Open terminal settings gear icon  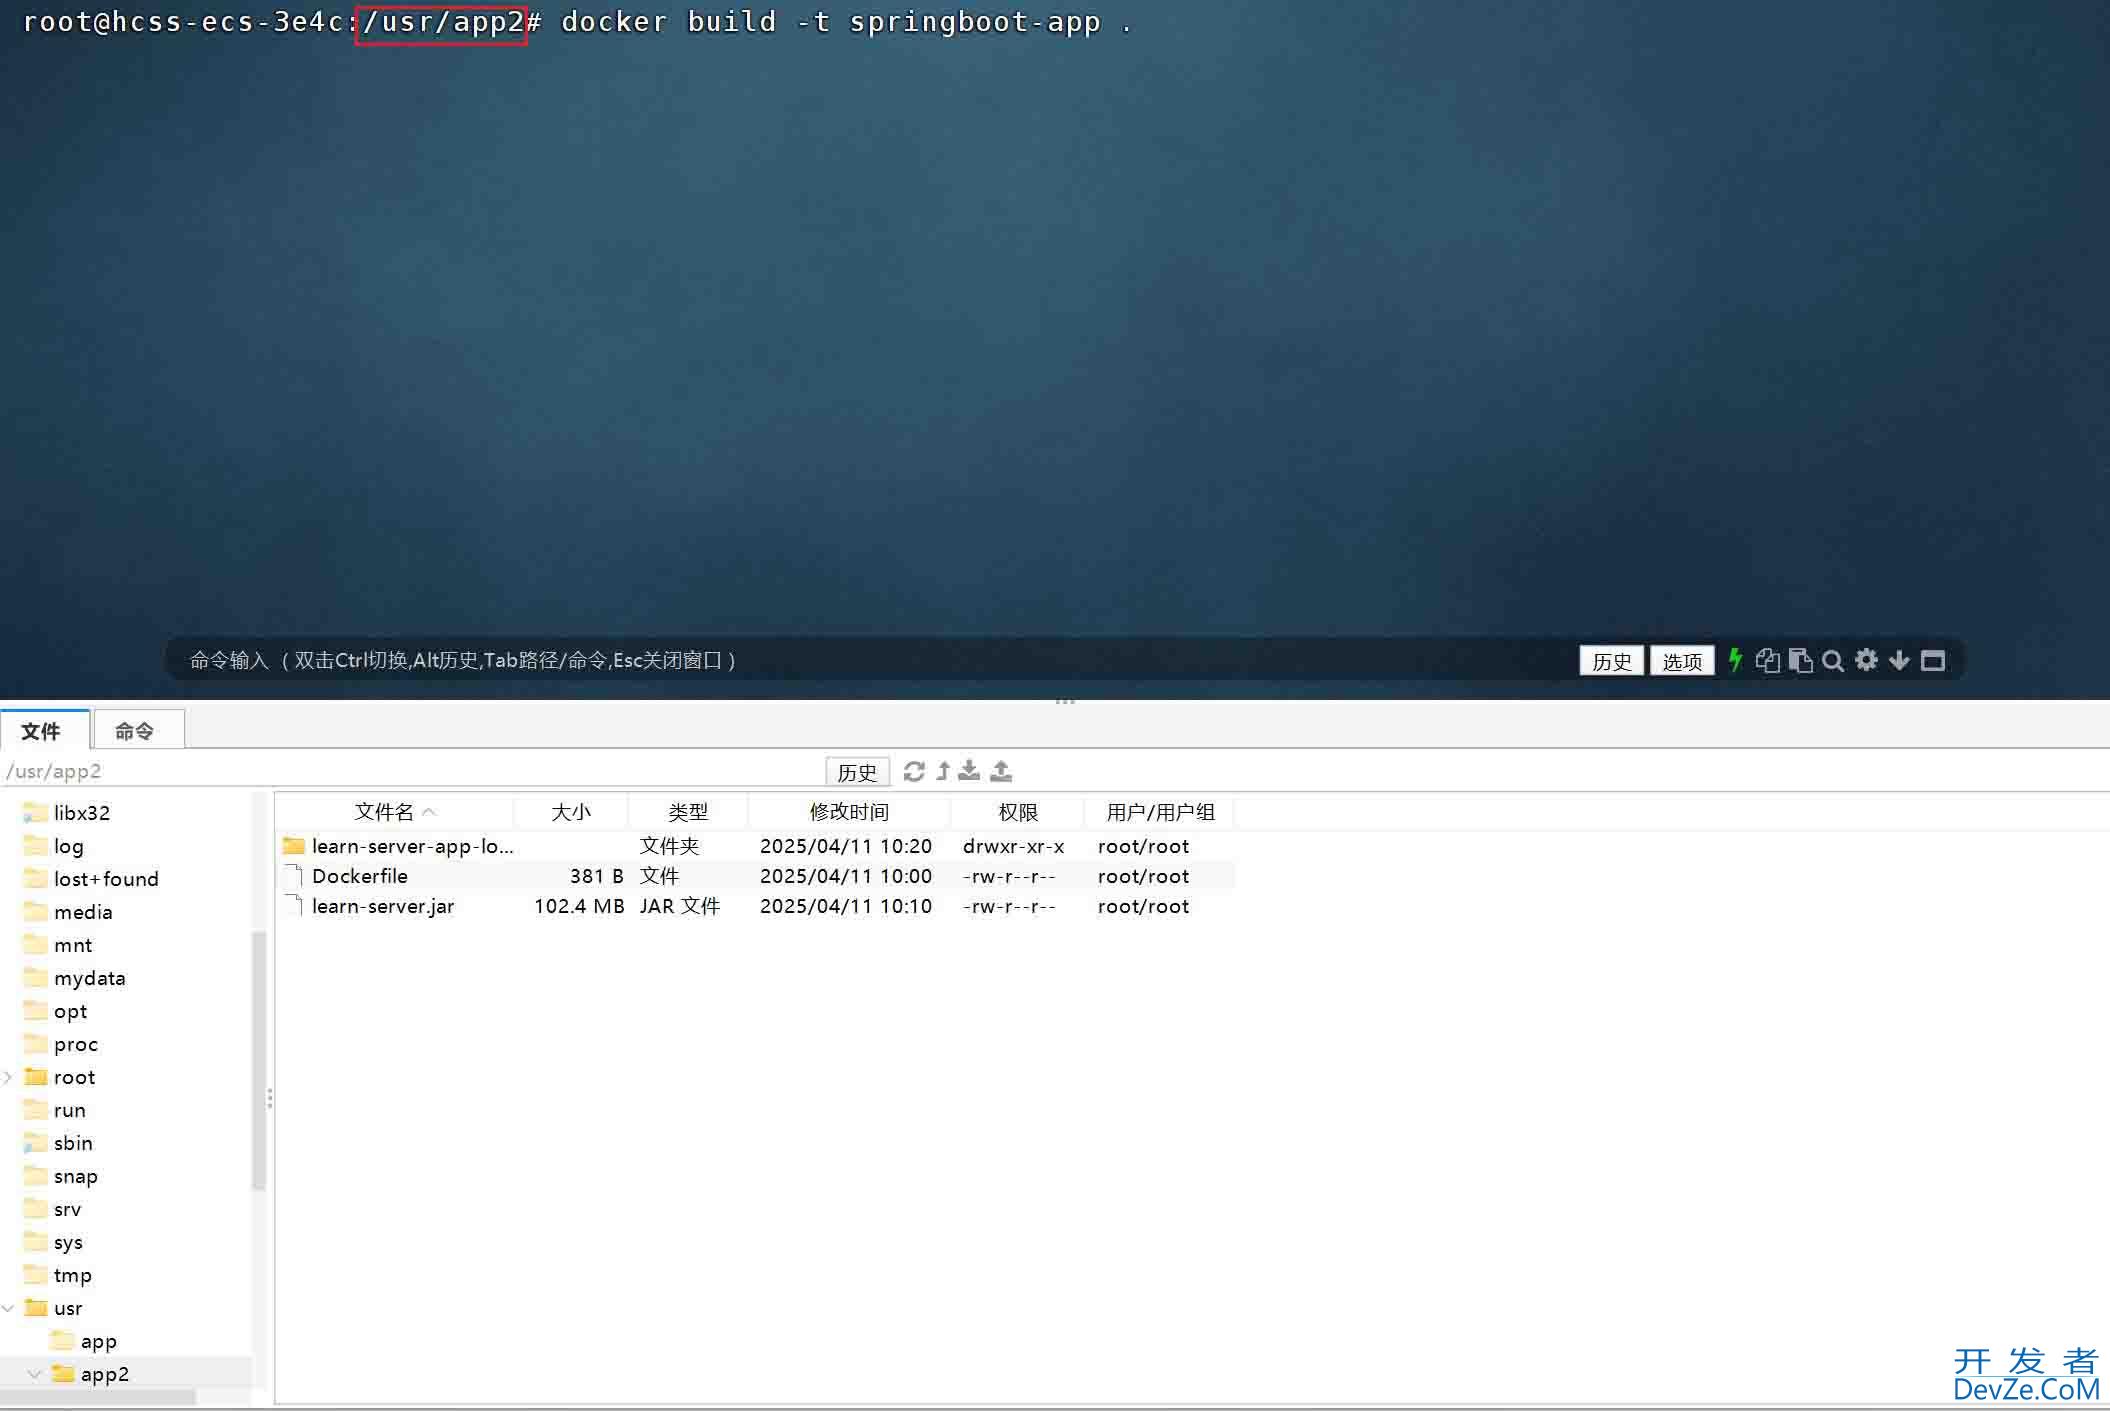tap(1866, 660)
